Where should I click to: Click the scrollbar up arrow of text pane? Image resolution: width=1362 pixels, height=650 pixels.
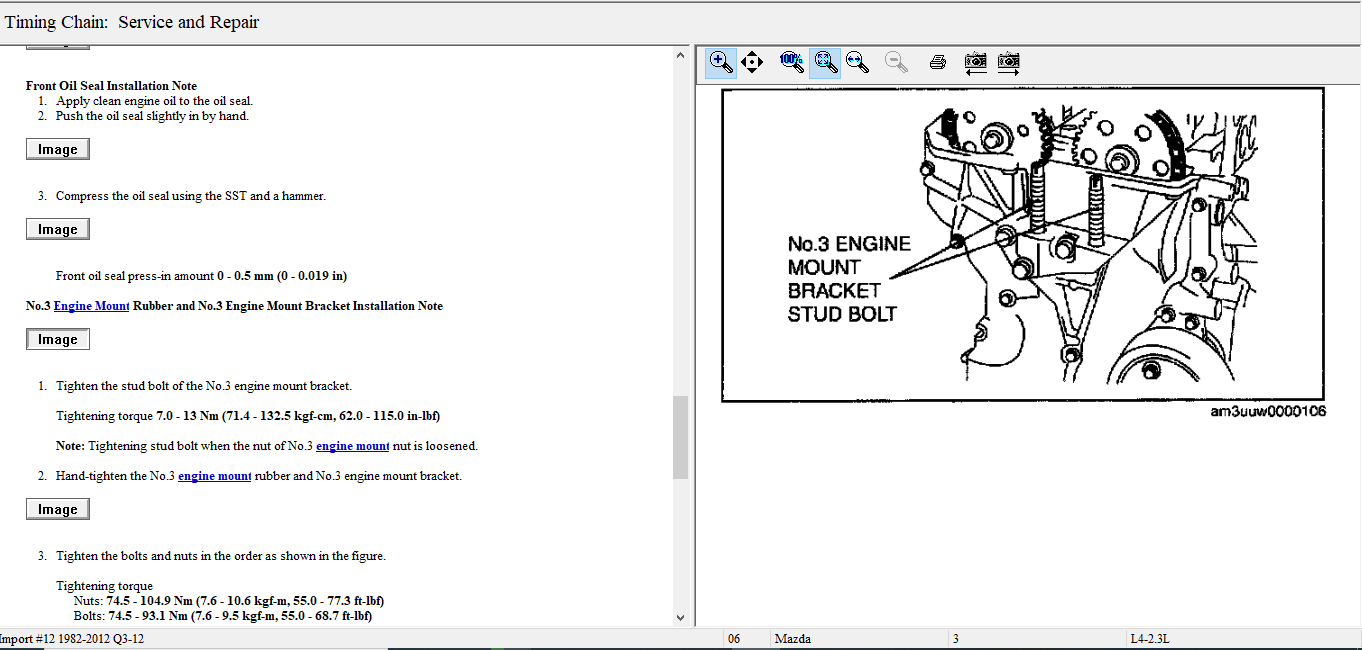(681, 54)
